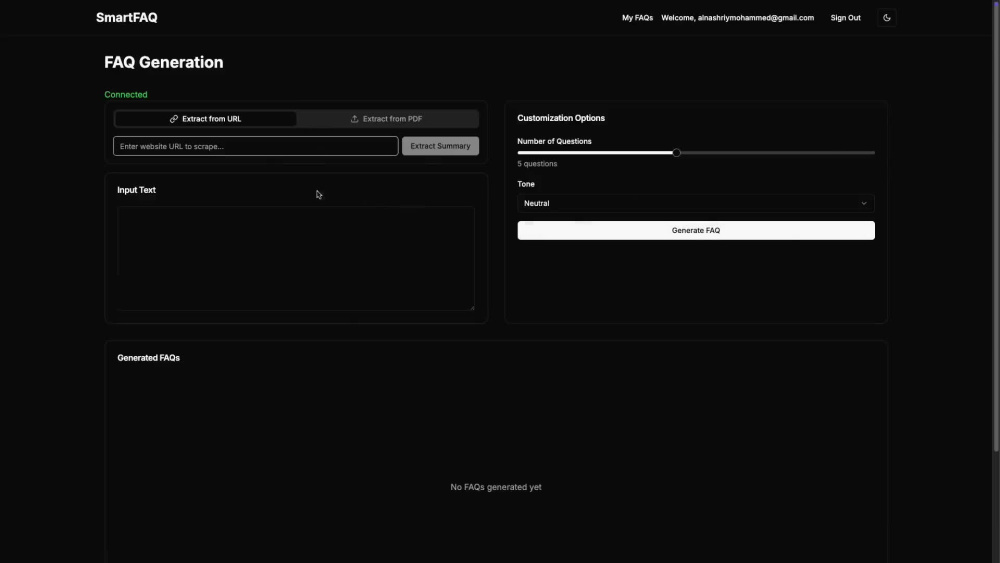This screenshot has height=563, width=1000.
Task: Switch to Extract from PDF tab
Action: point(386,119)
